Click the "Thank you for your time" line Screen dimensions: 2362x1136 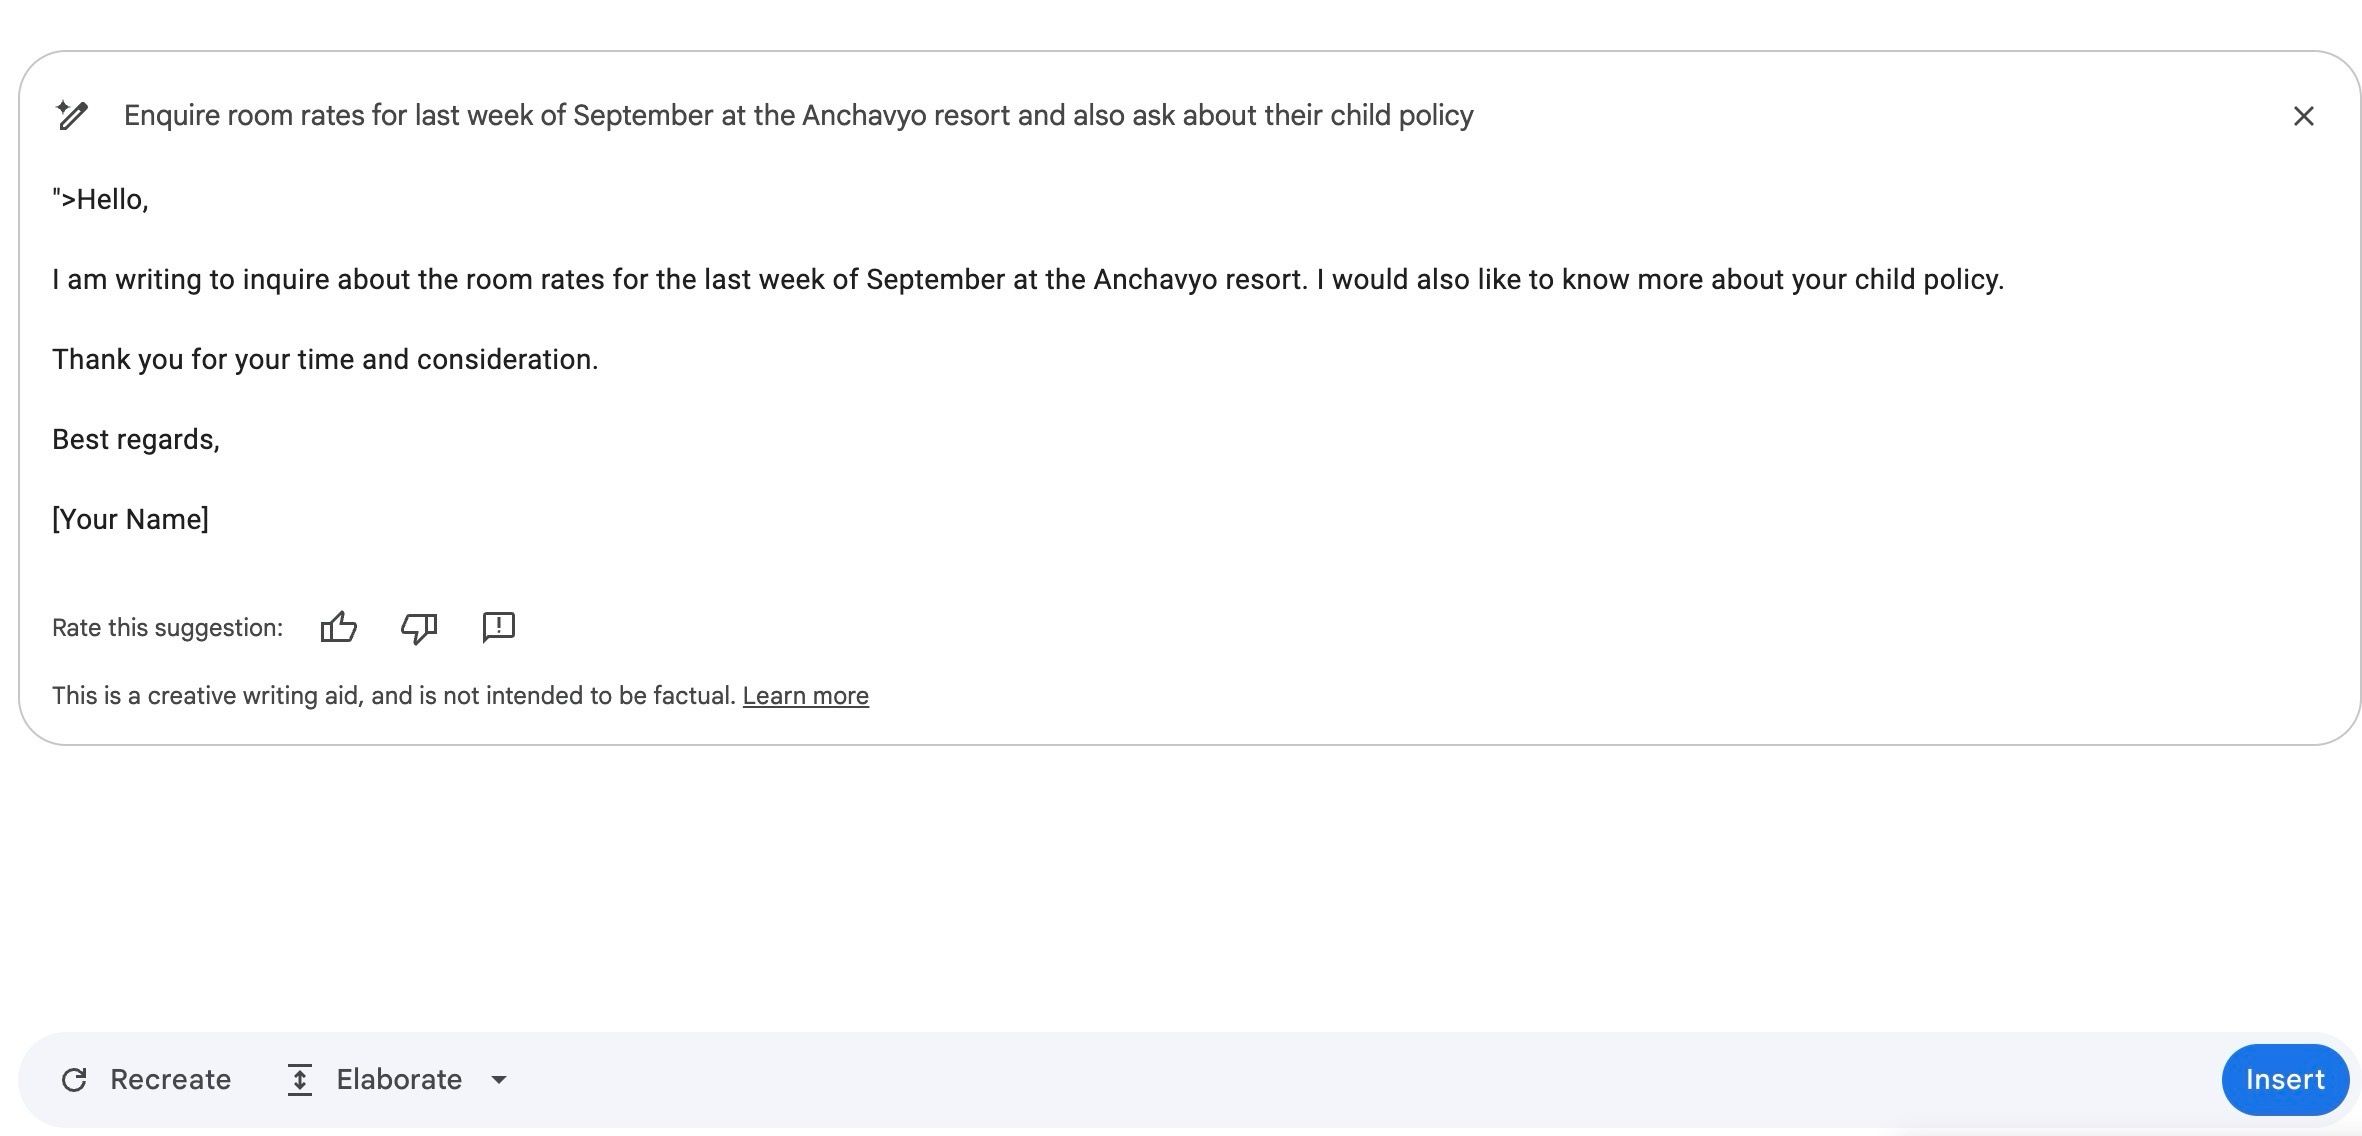coord(325,360)
